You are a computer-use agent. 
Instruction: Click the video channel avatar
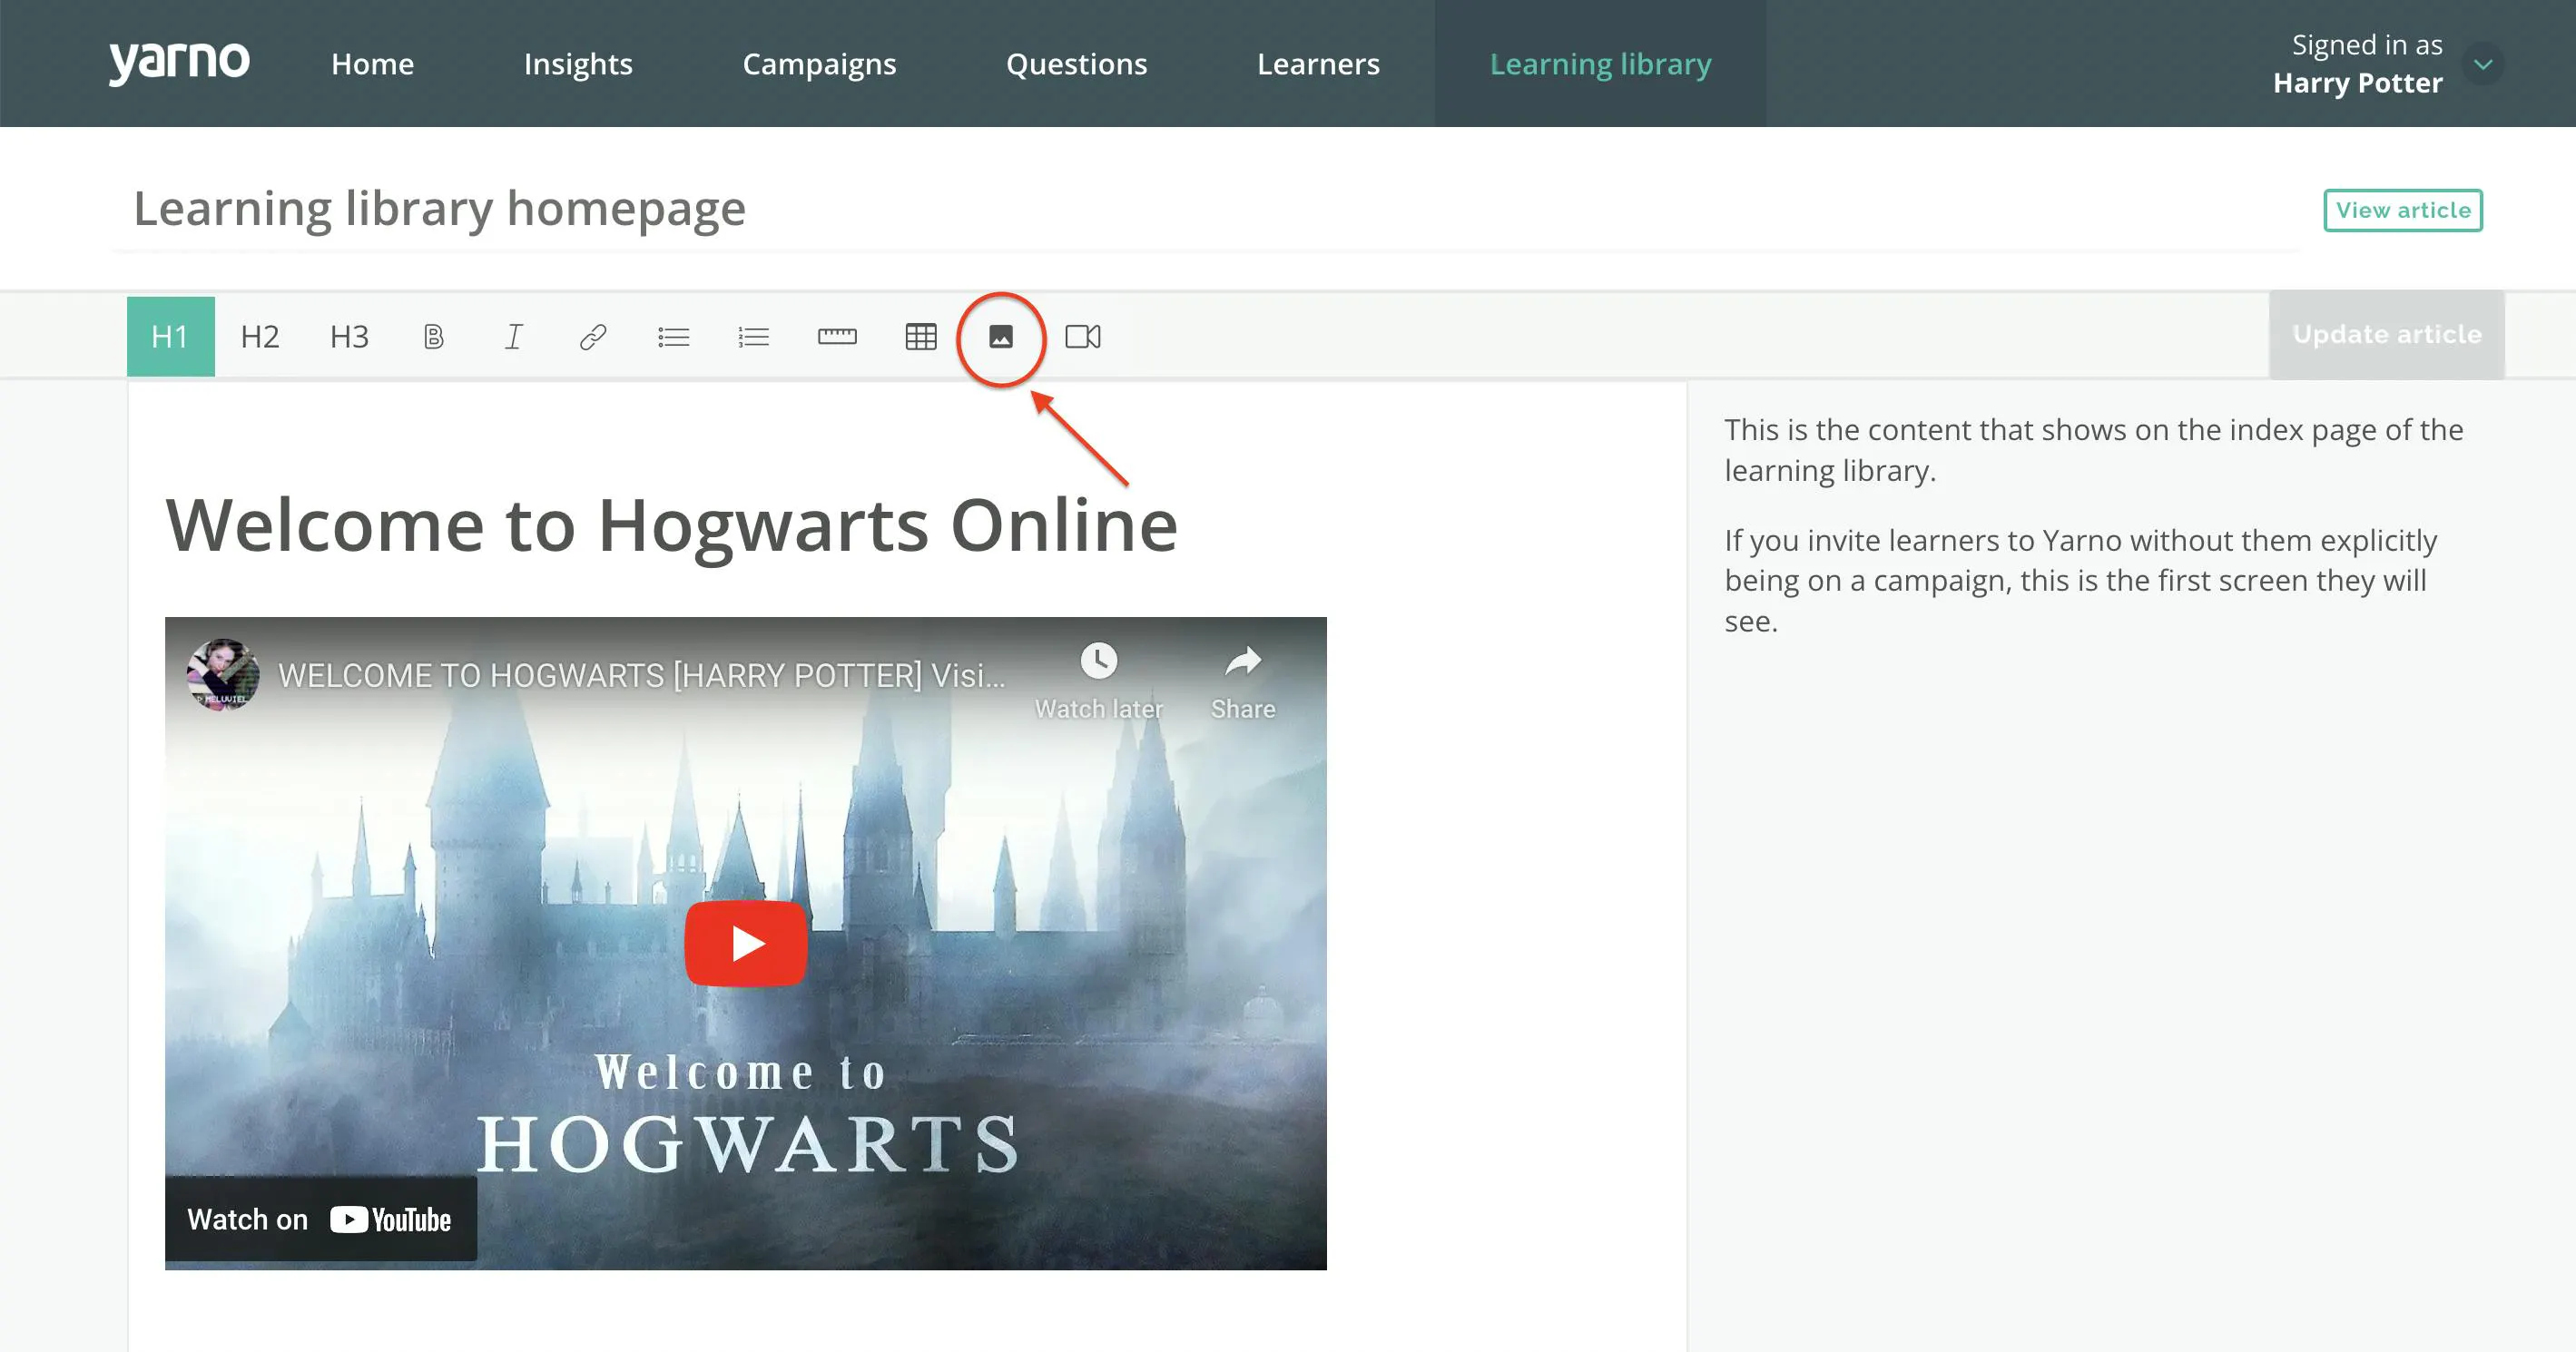coord(223,675)
